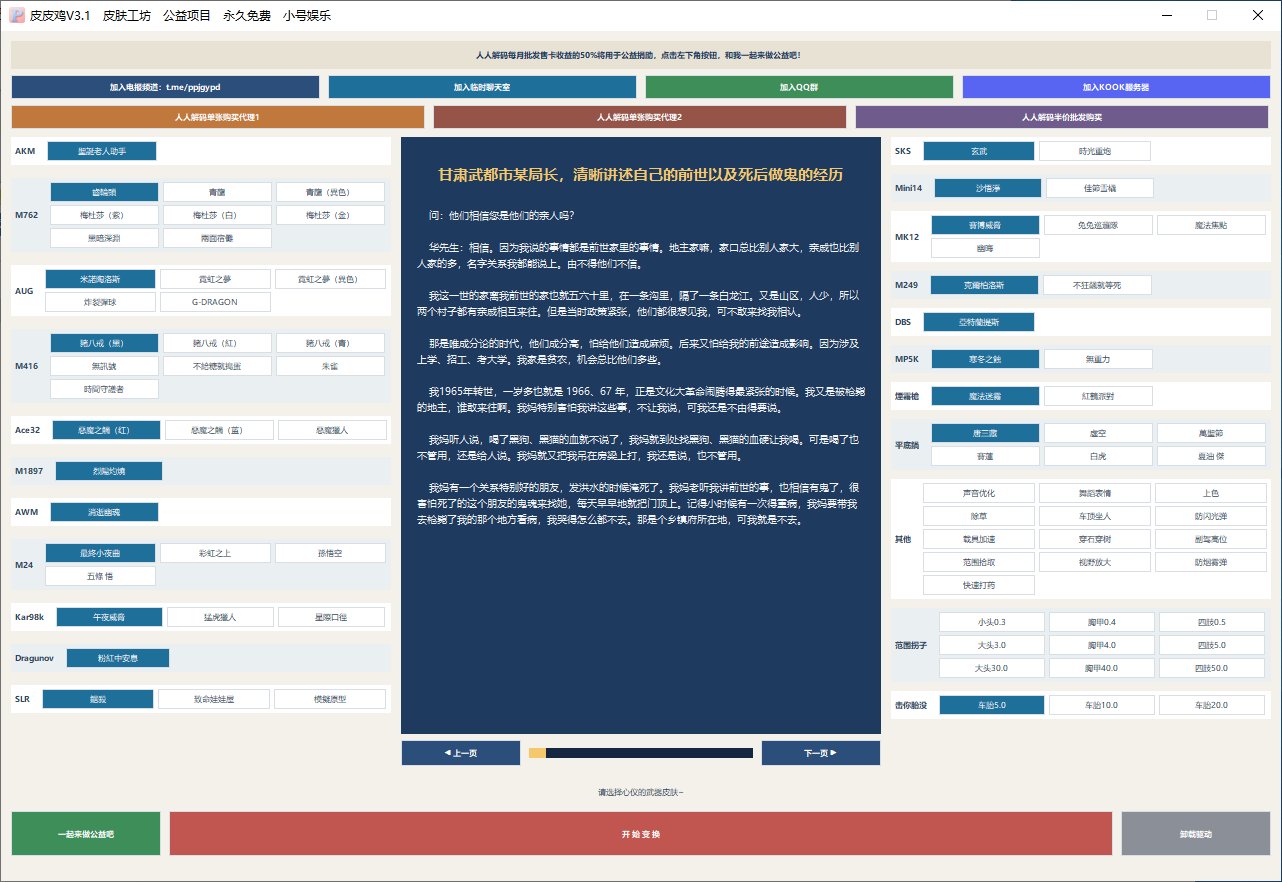1282x882 pixels.
Task: Toggle the 载具加速 option
Action: point(978,539)
